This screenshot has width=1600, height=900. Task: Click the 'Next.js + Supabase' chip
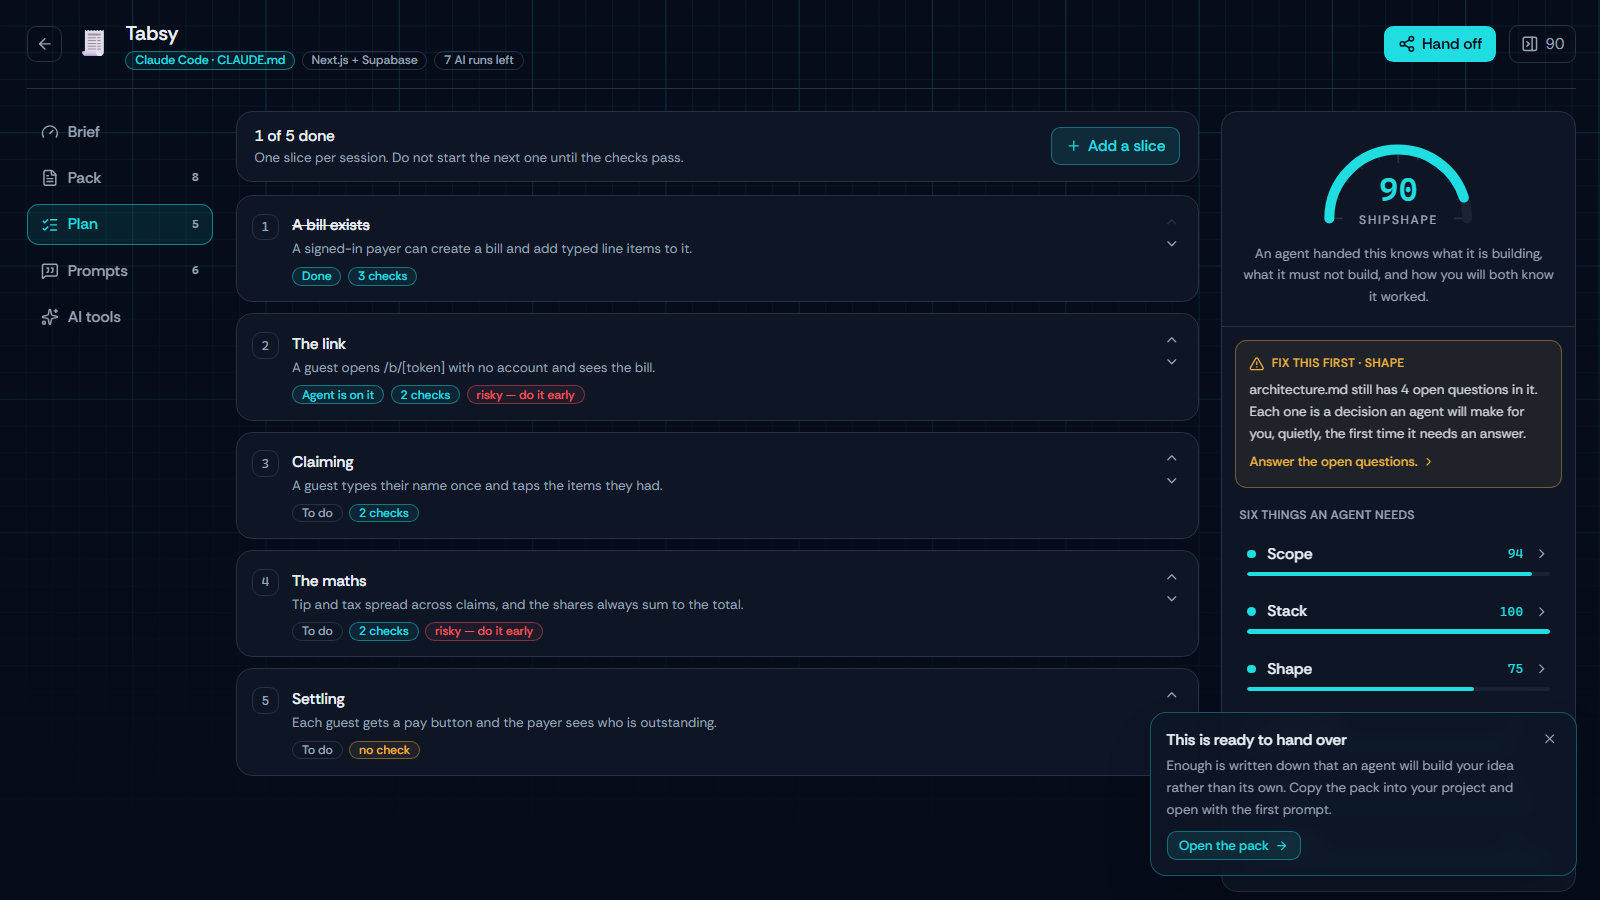coord(364,60)
